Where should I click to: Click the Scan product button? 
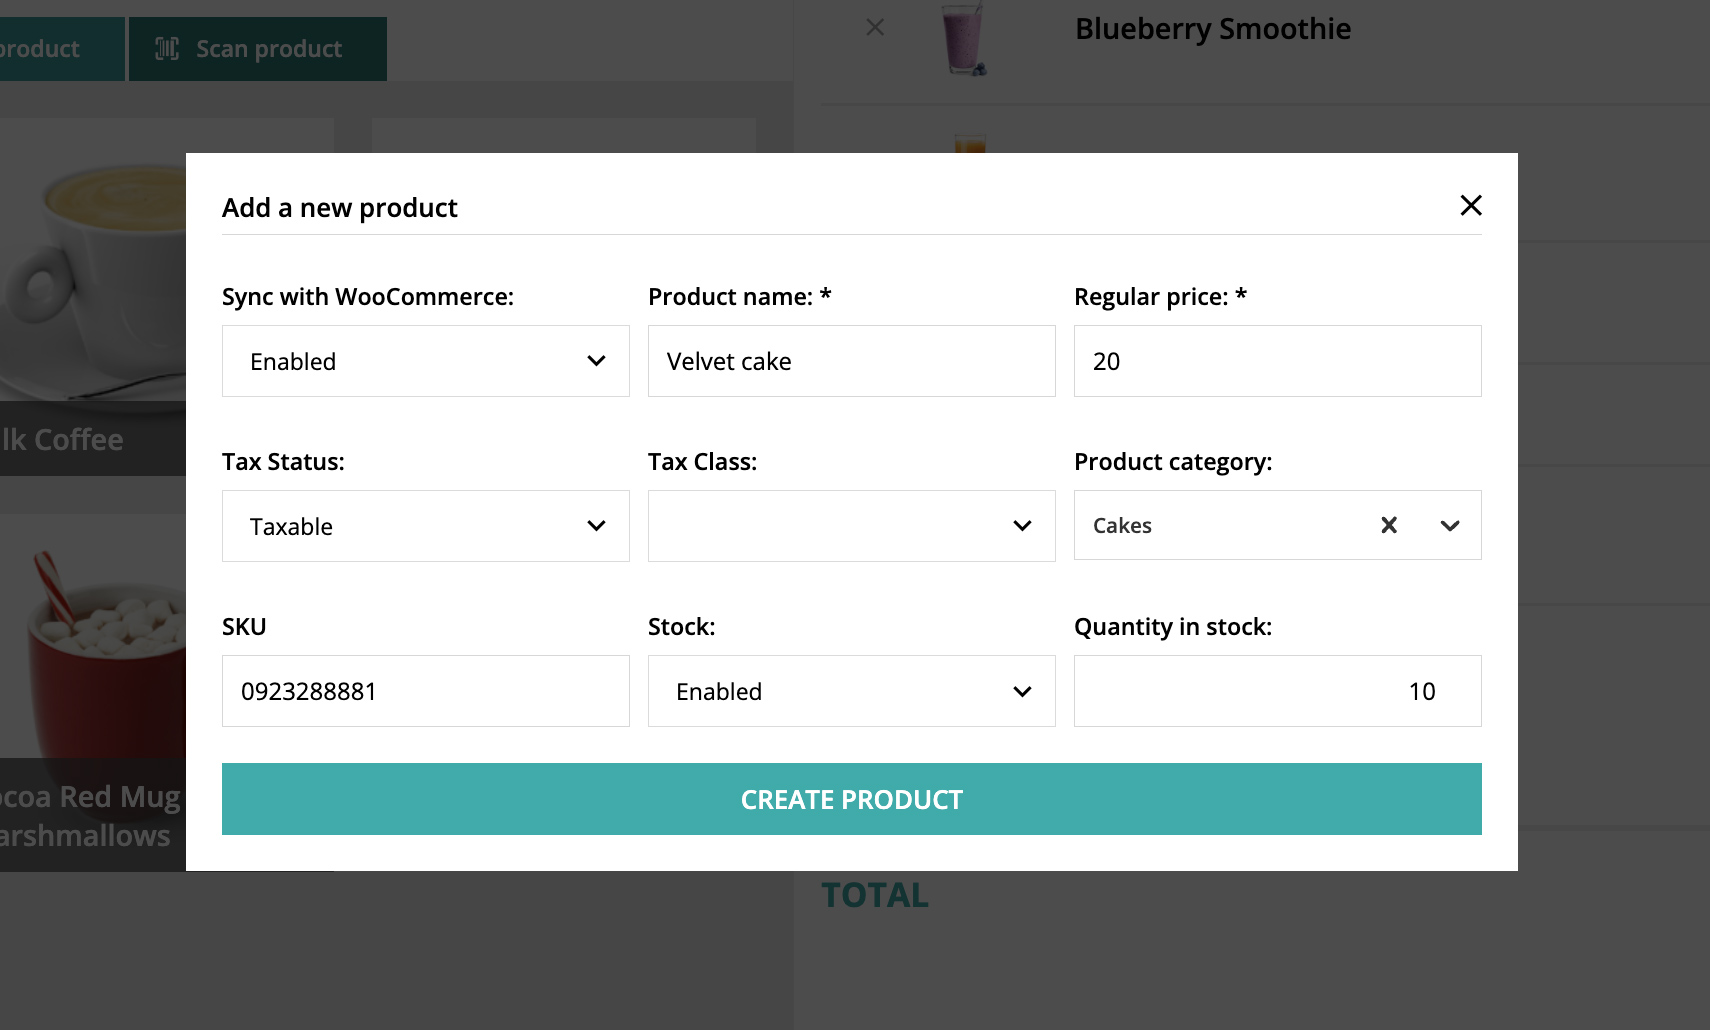(x=258, y=49)
